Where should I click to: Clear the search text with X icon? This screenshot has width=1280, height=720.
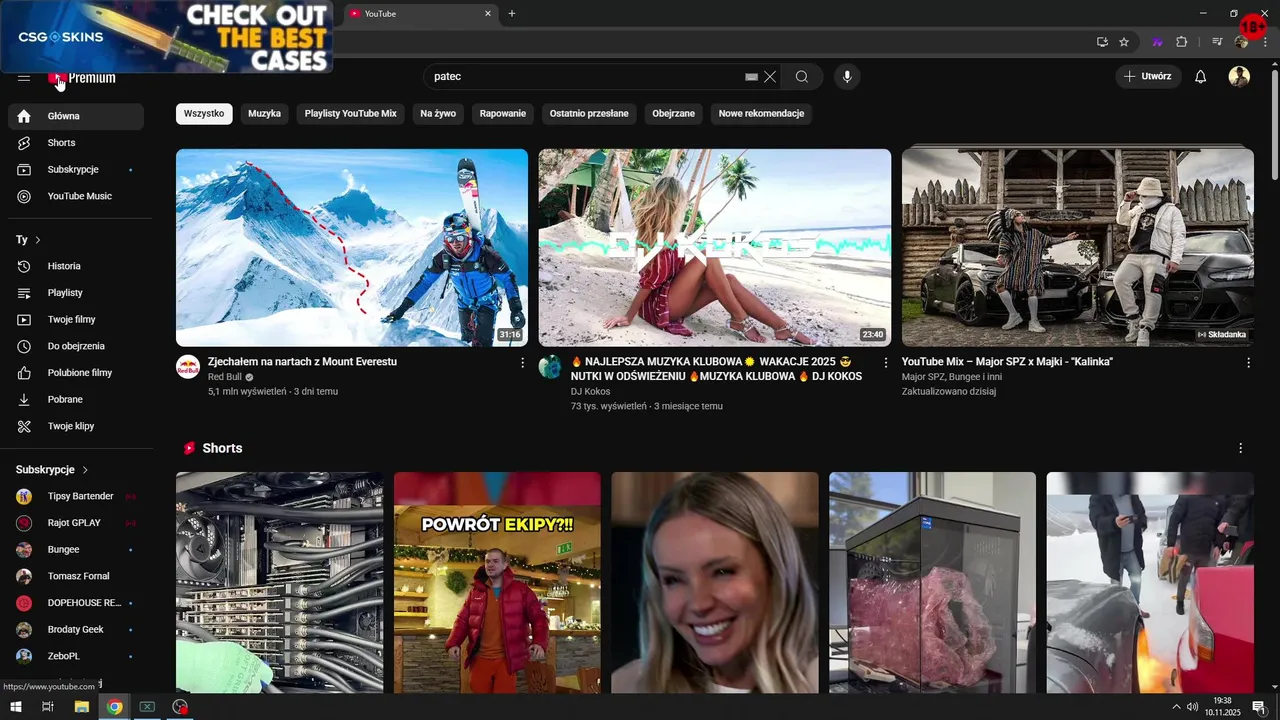pyautogui.click(x=770, y=77)
